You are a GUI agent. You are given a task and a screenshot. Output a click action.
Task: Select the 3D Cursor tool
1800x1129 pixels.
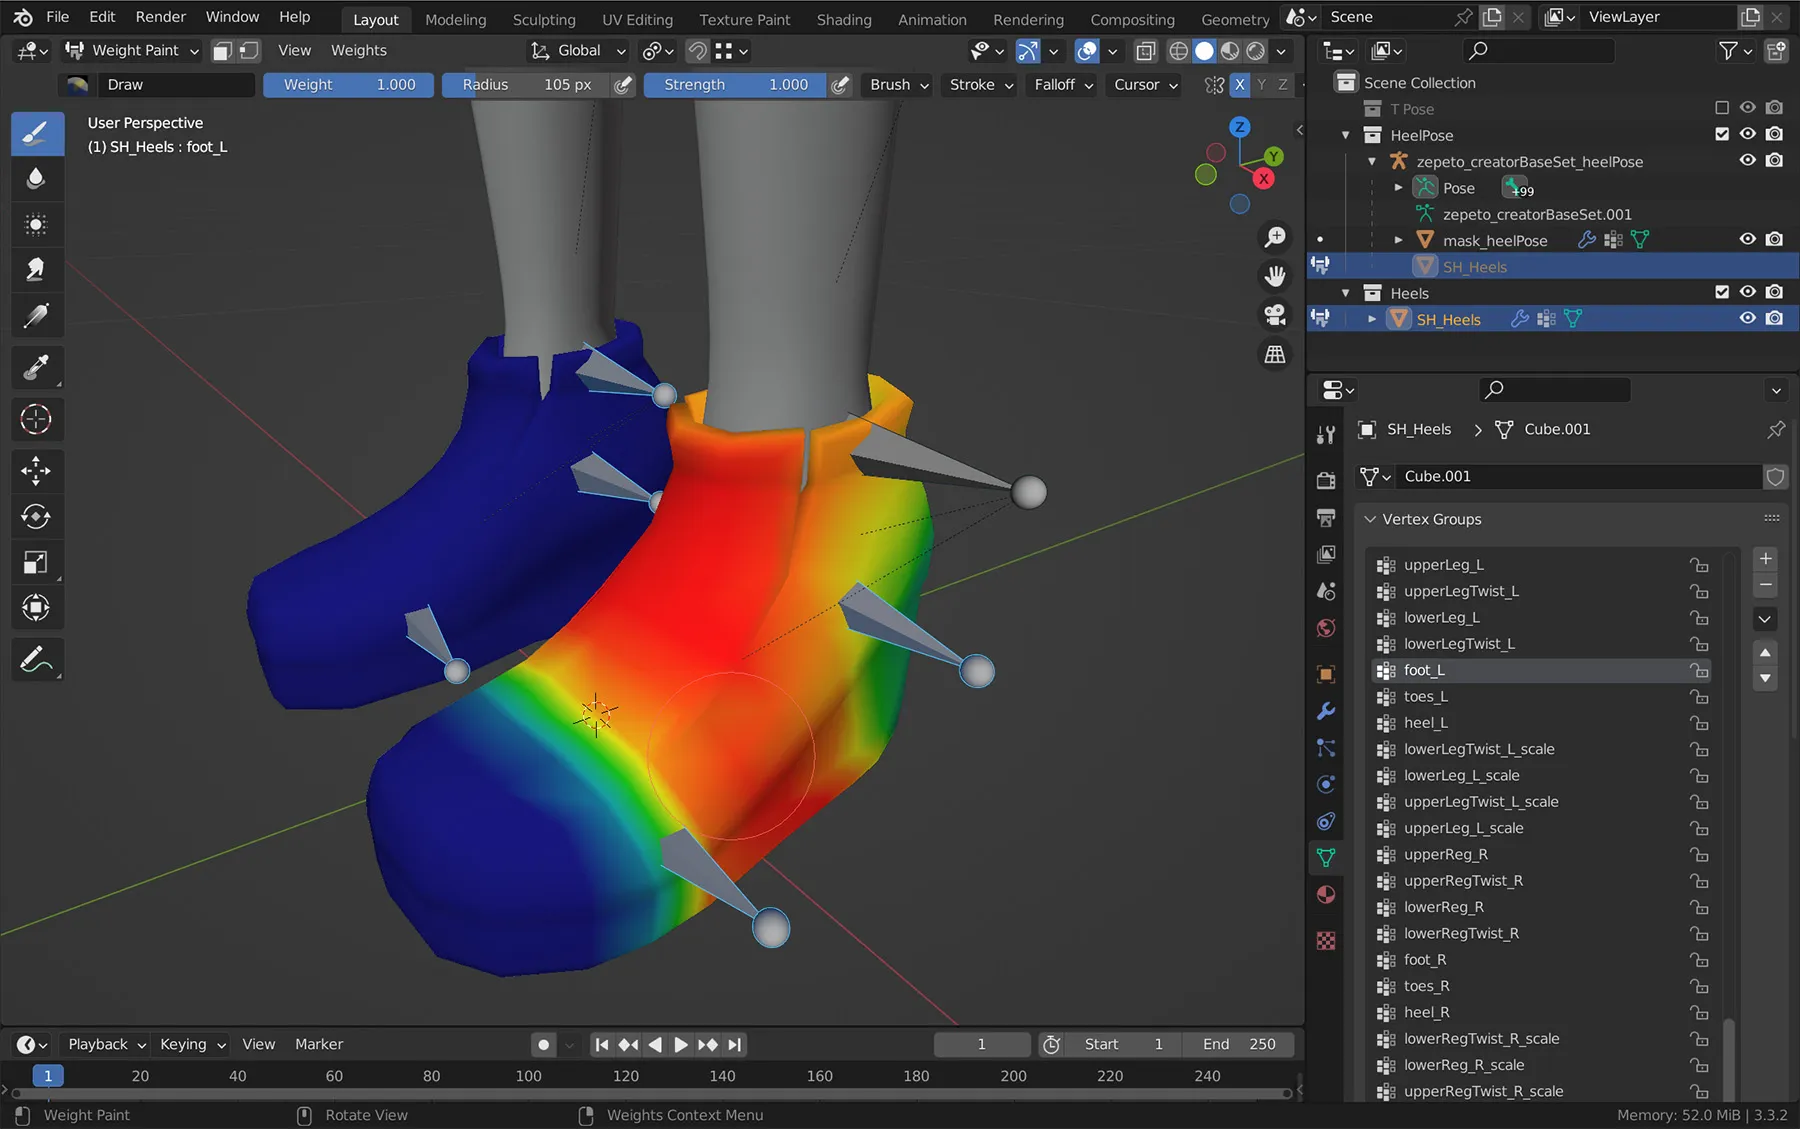36,419
